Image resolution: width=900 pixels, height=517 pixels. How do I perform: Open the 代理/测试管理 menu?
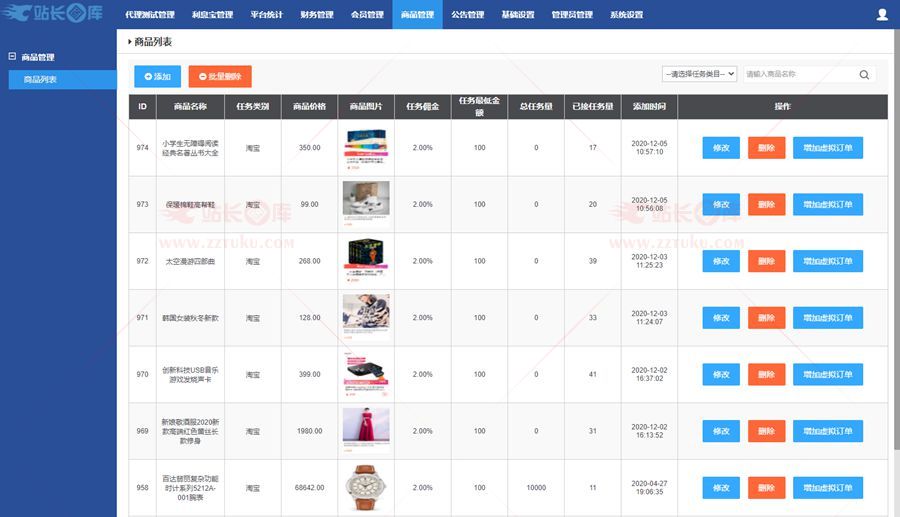coord(150,15)
